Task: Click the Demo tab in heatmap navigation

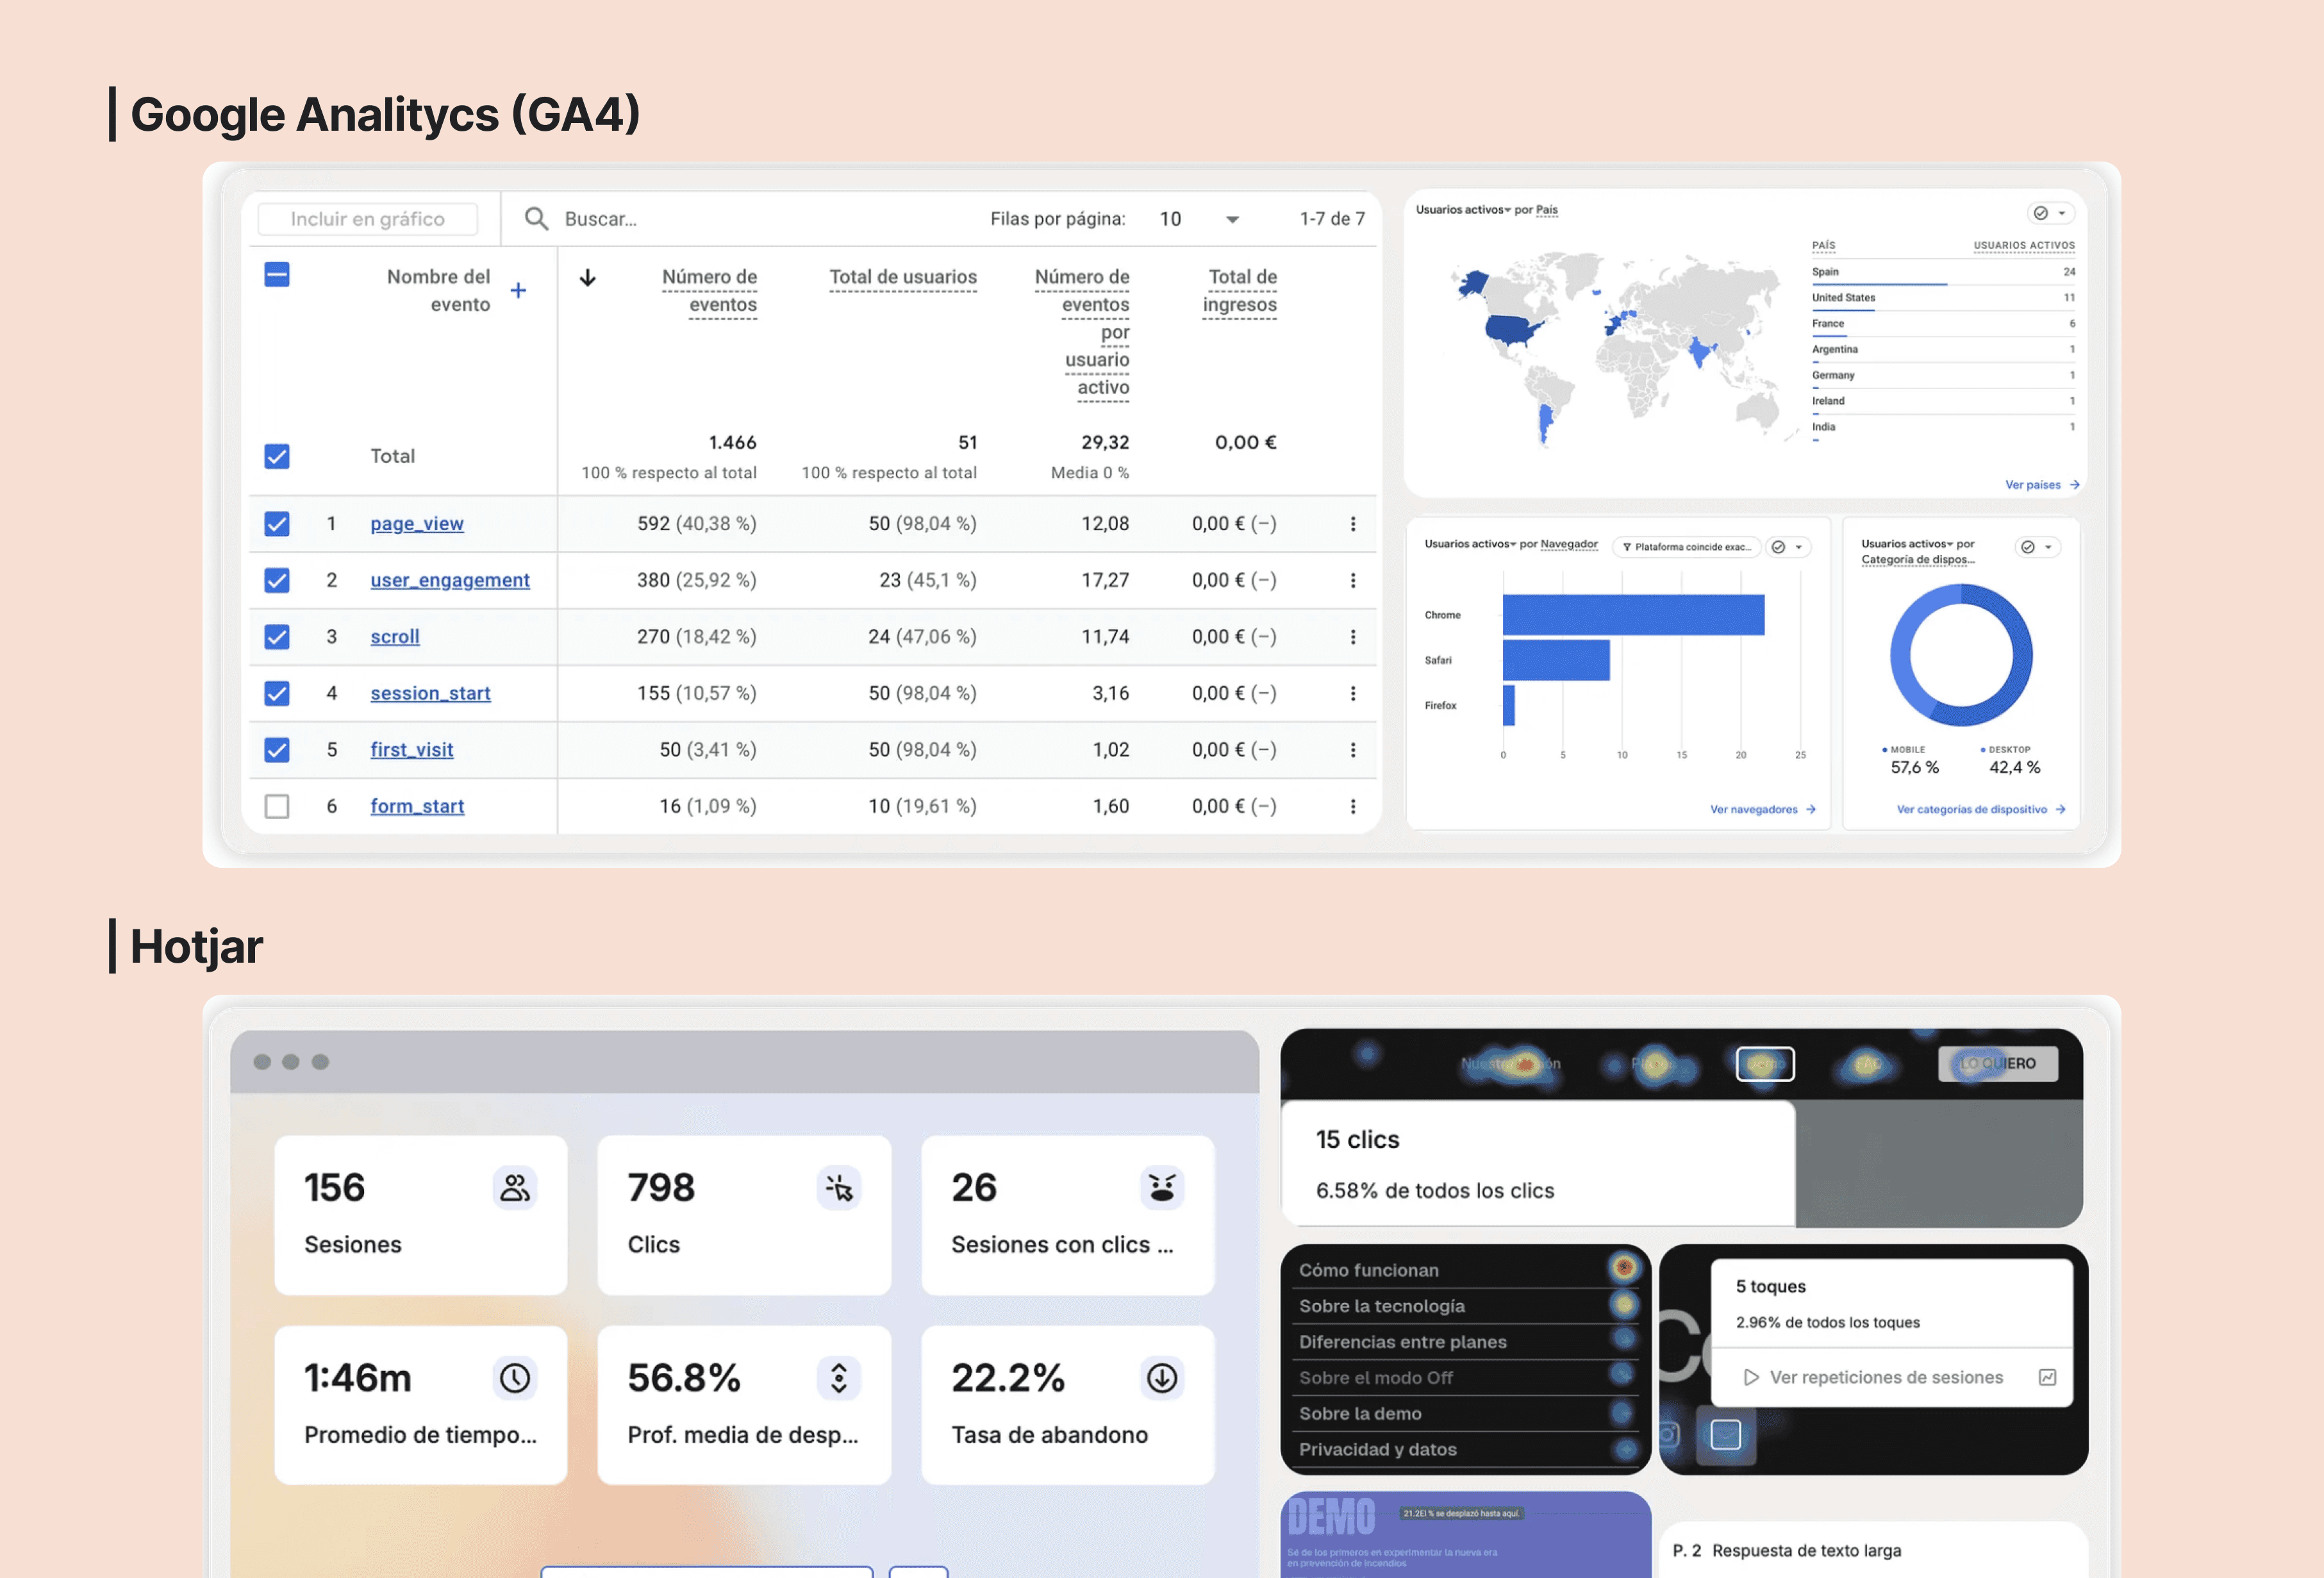Action: point(1765,1063)
